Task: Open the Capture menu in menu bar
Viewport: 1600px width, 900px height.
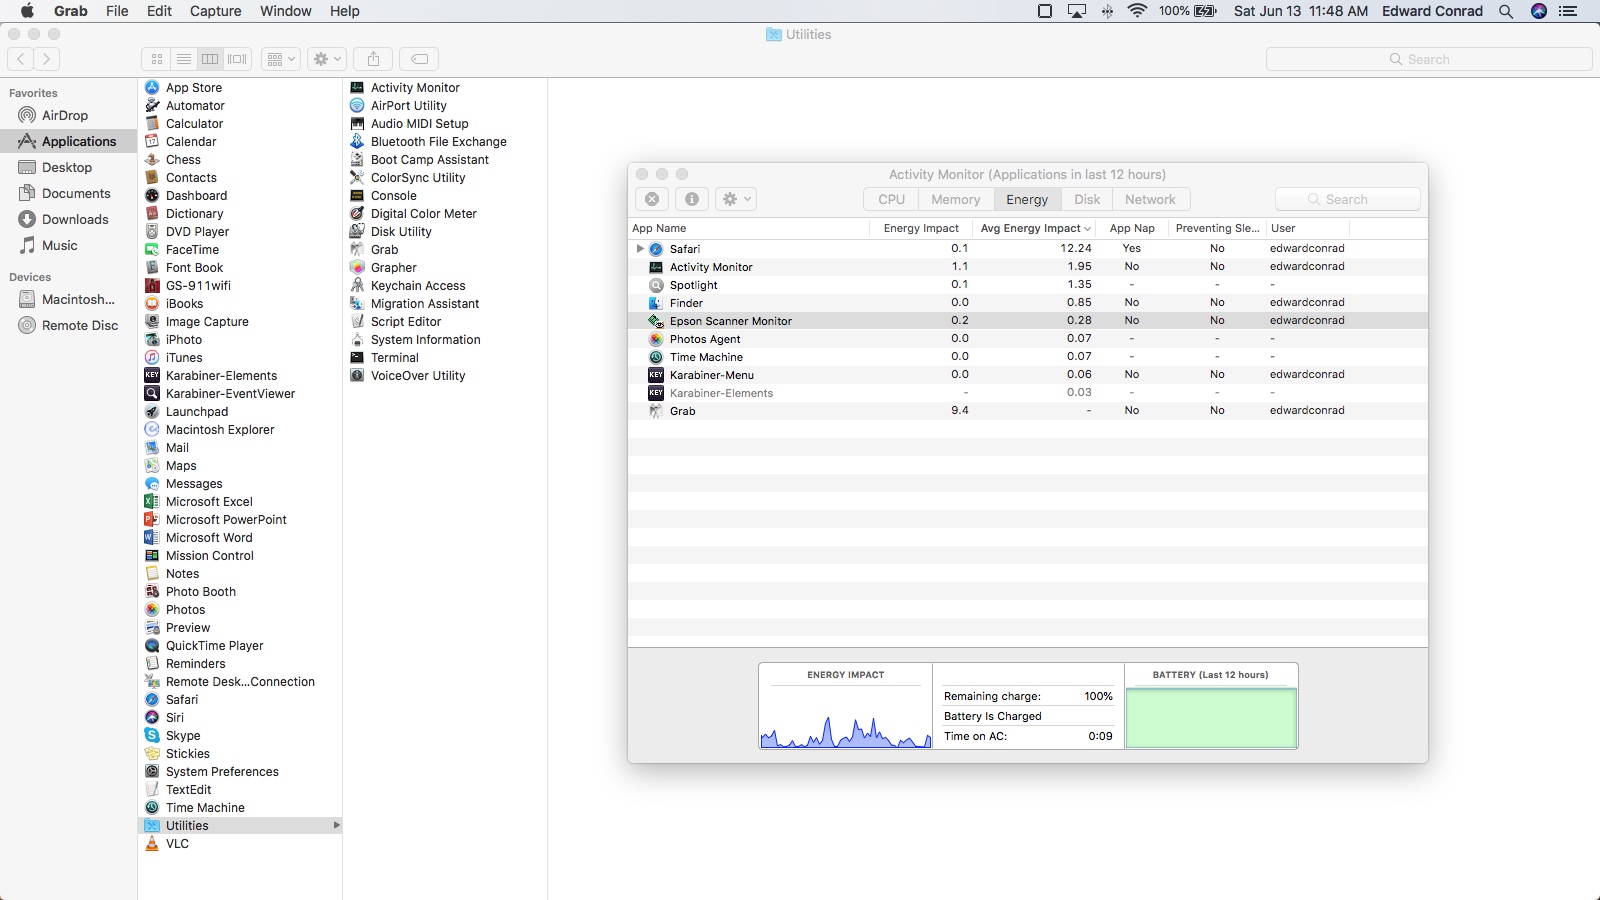Action: 215,11
